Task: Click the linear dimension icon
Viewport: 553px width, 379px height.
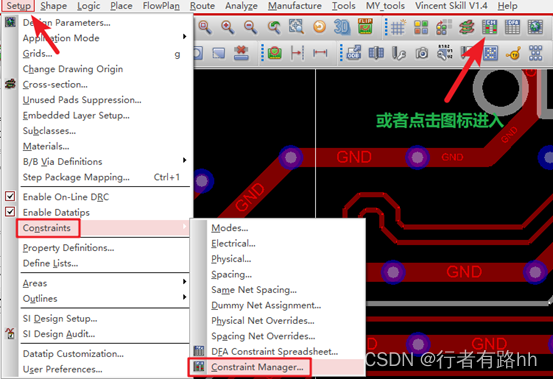Action: point(320,53)
